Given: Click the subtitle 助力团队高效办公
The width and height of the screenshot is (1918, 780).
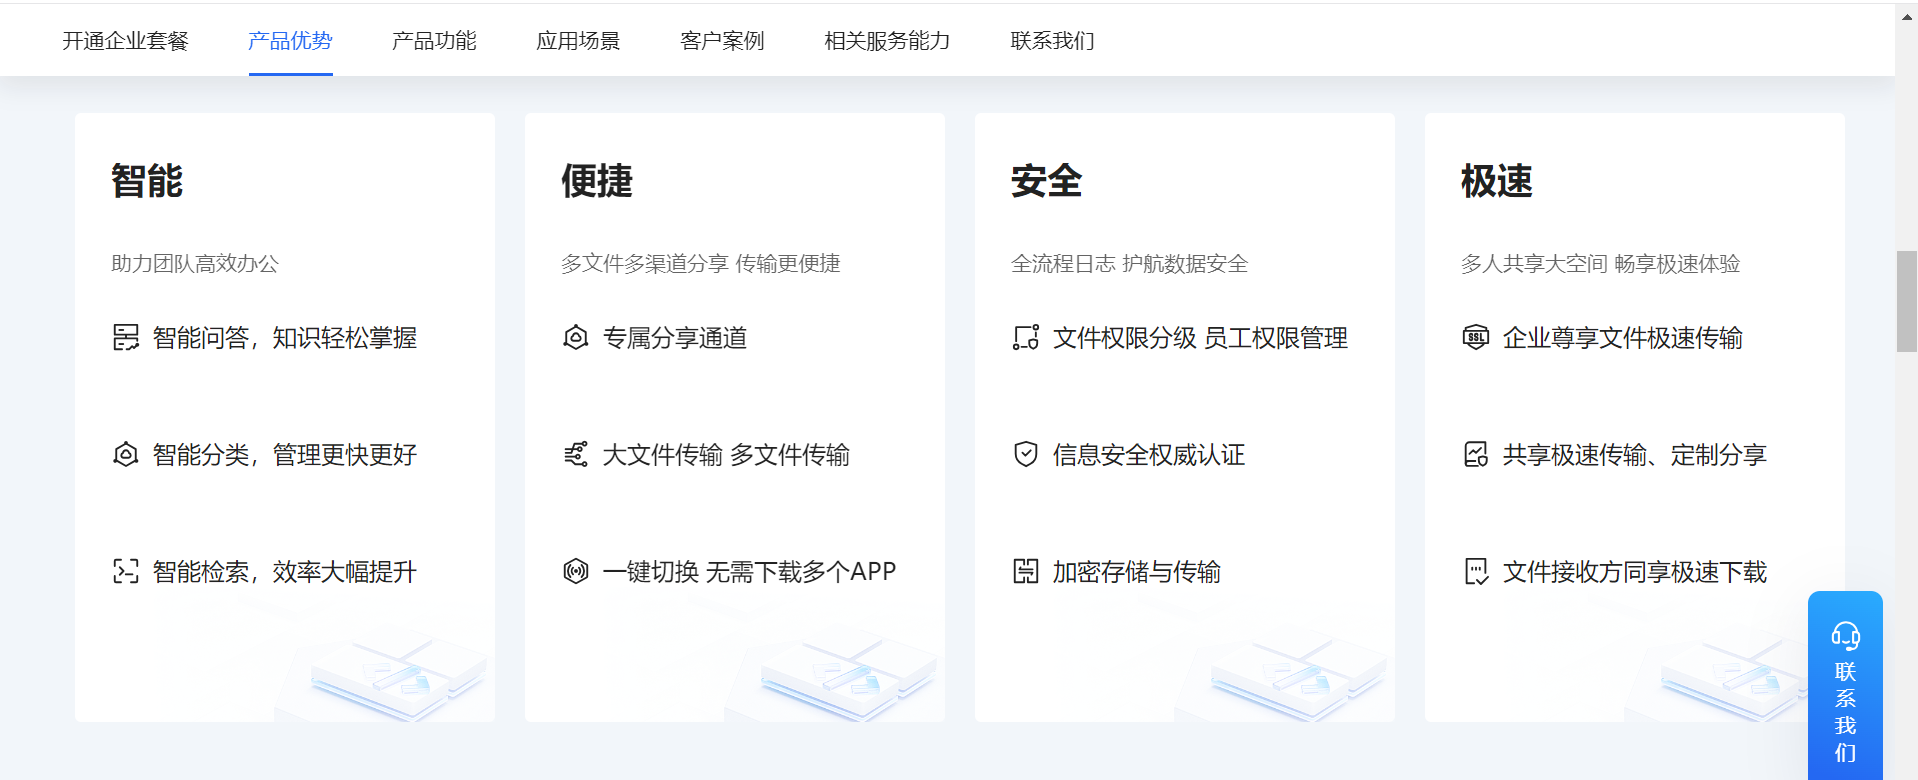Looking at the screenshot, I should tap(195, 264).
